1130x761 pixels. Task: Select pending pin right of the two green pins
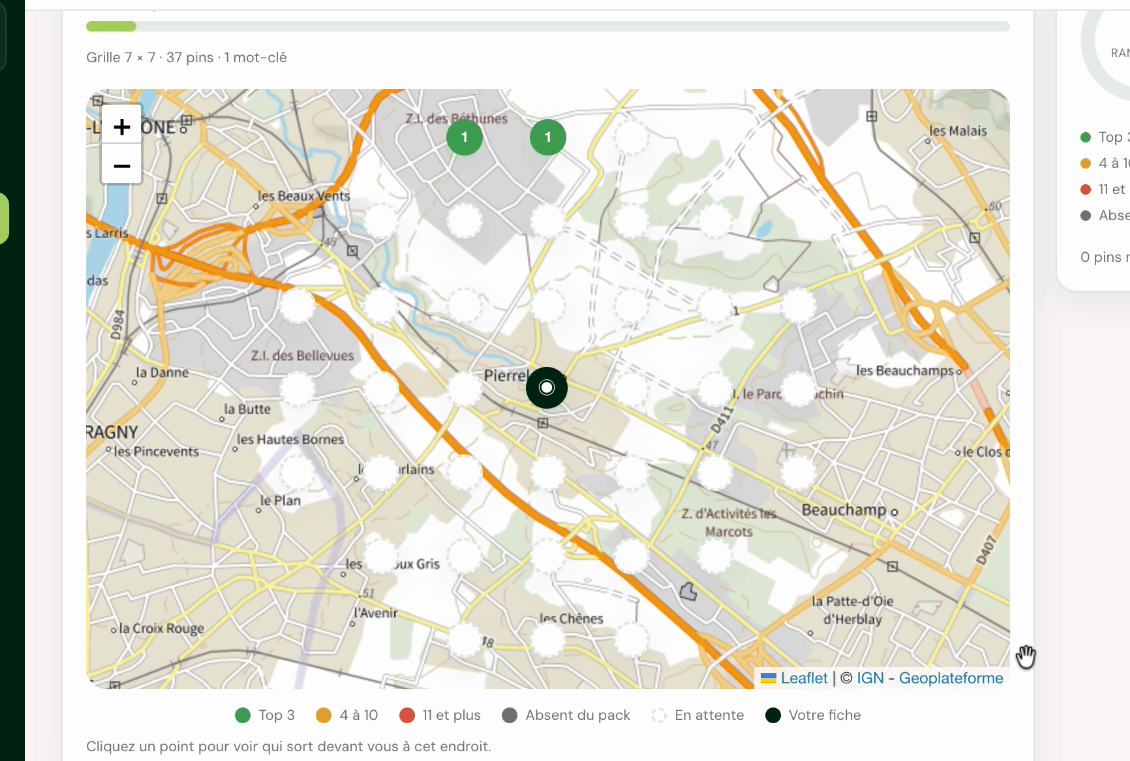[x=631, y=137]
